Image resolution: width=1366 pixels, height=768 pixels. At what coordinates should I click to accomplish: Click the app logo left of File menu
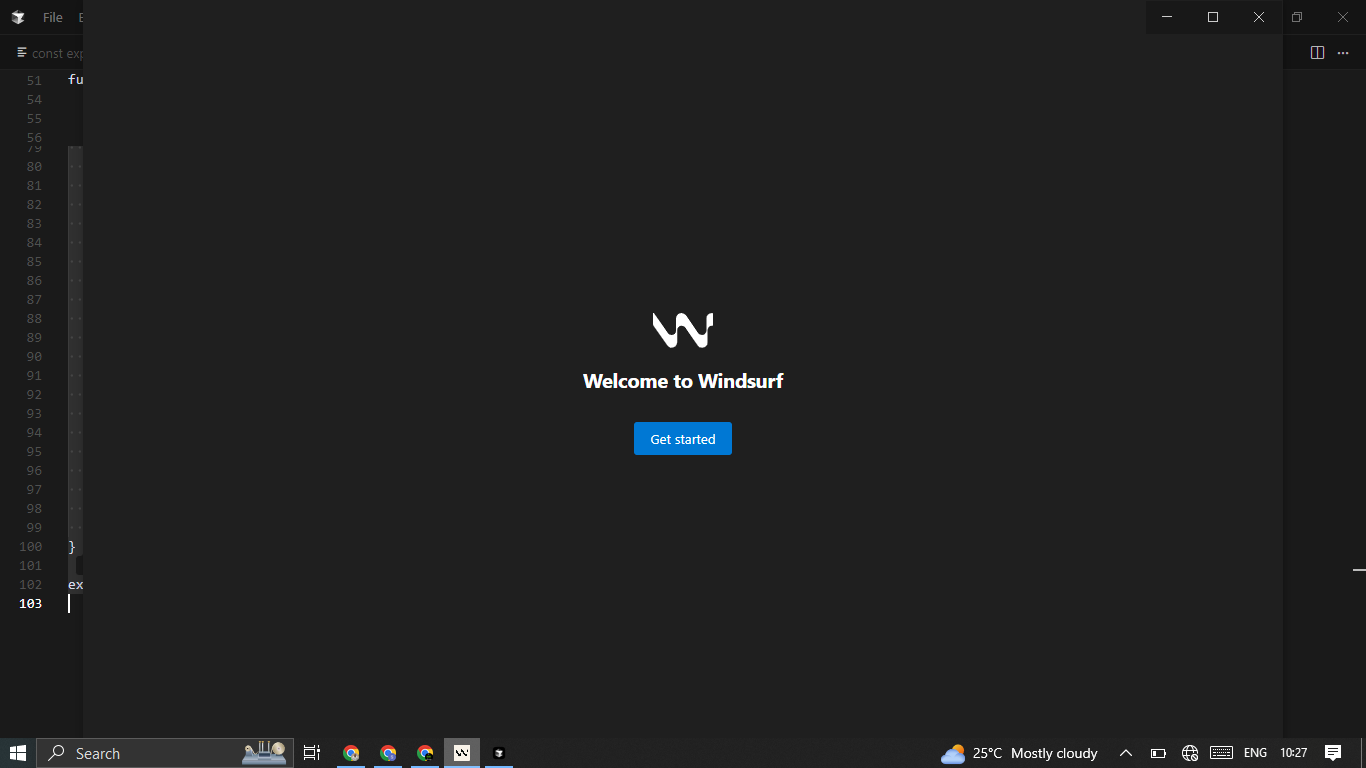click(x=17, y=17)
